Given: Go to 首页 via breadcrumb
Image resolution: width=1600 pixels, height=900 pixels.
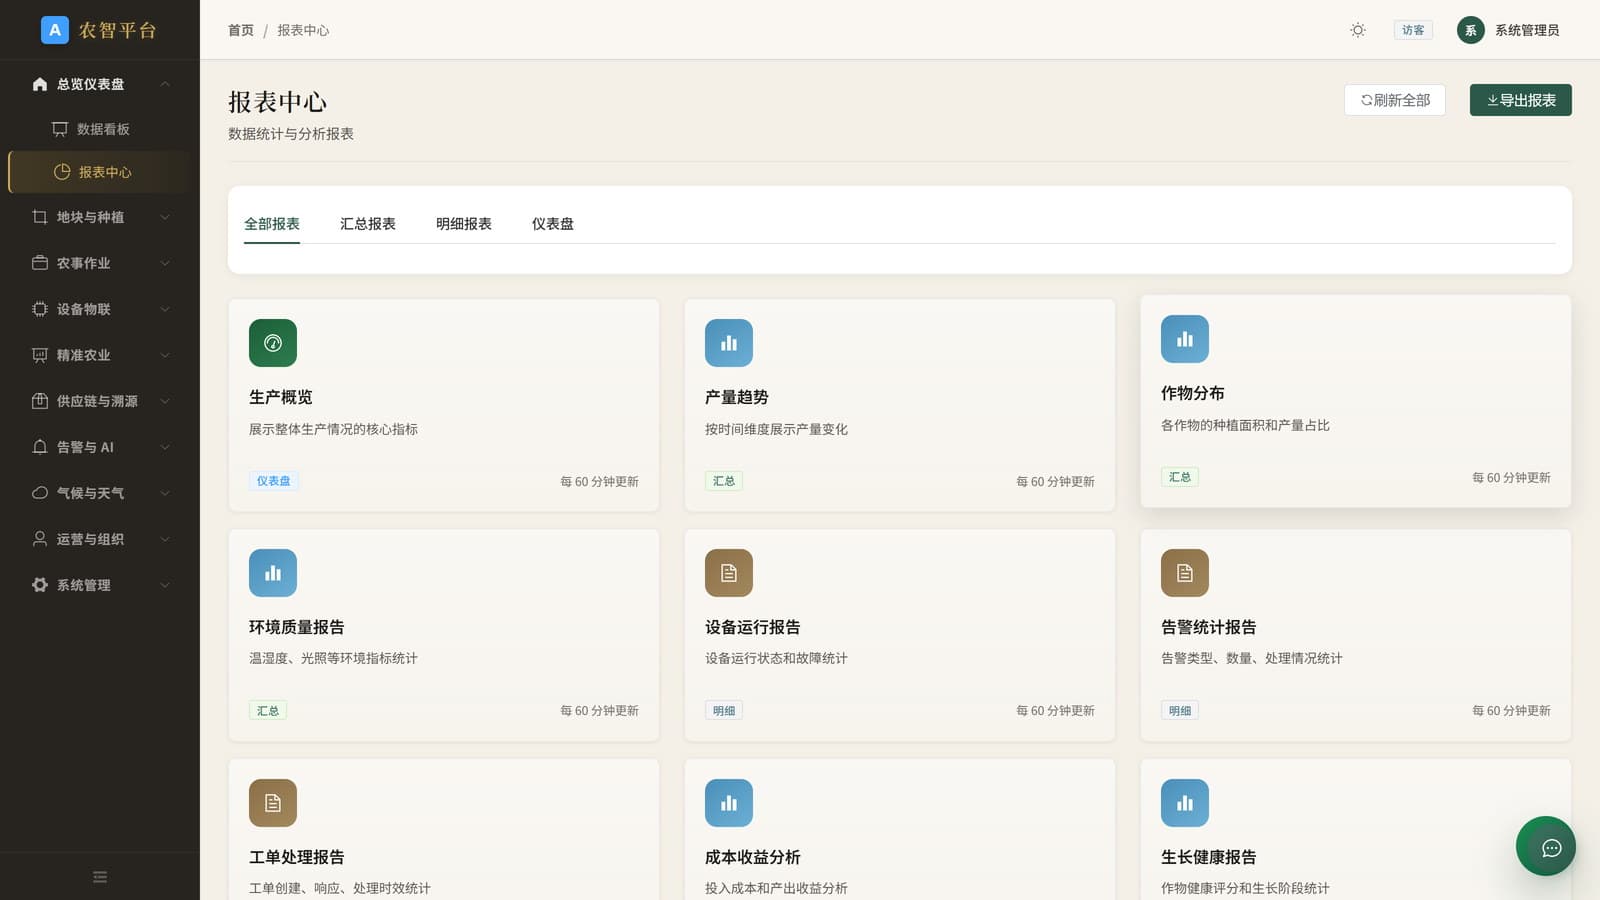Looking at the screenshot, I should [x=241, y=30].
